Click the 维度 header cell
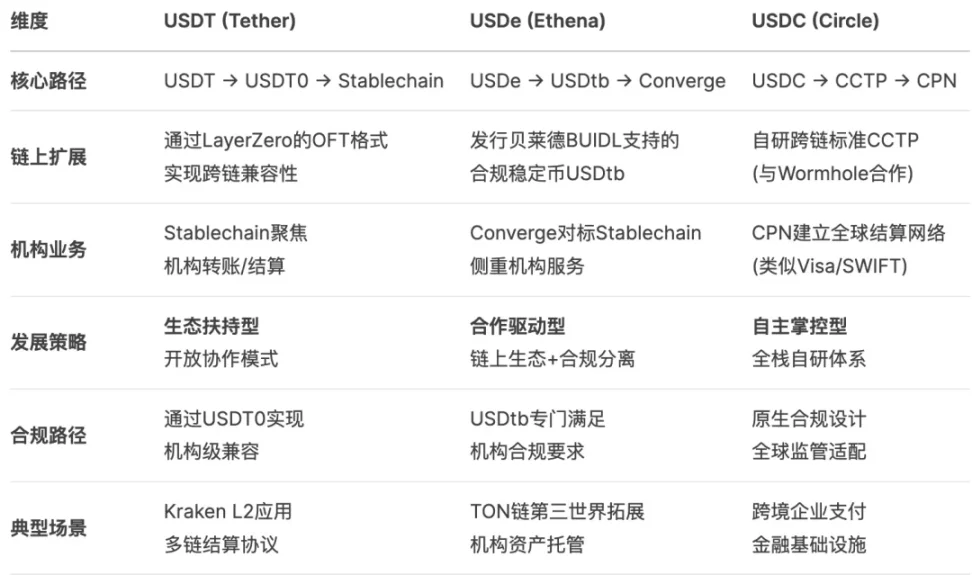The height and width of the screenshot is (575, 972). [29, 22]
